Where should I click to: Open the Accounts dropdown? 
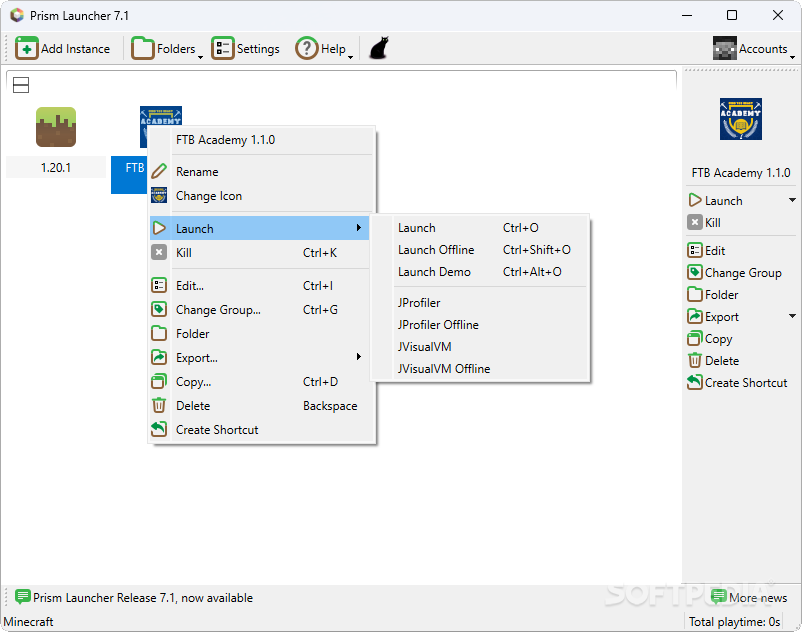(x=754, y=49)
